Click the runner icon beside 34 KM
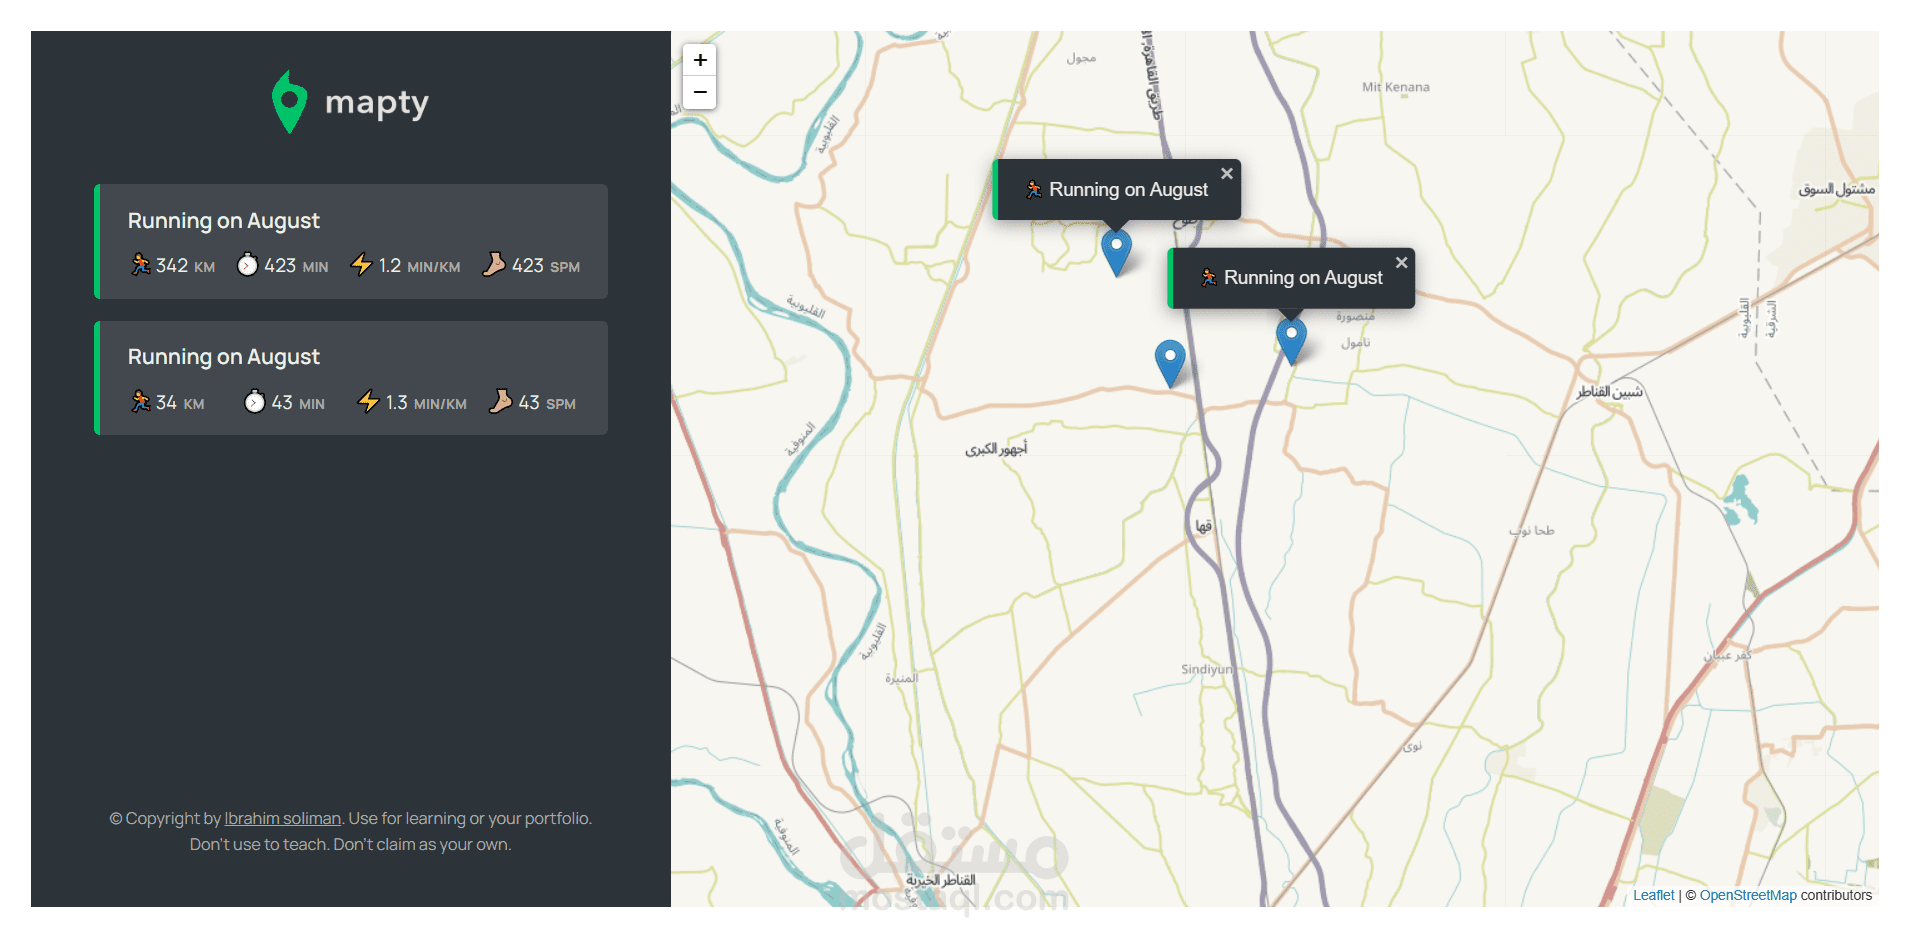1910x937 pixels. [x=141, y=402]
